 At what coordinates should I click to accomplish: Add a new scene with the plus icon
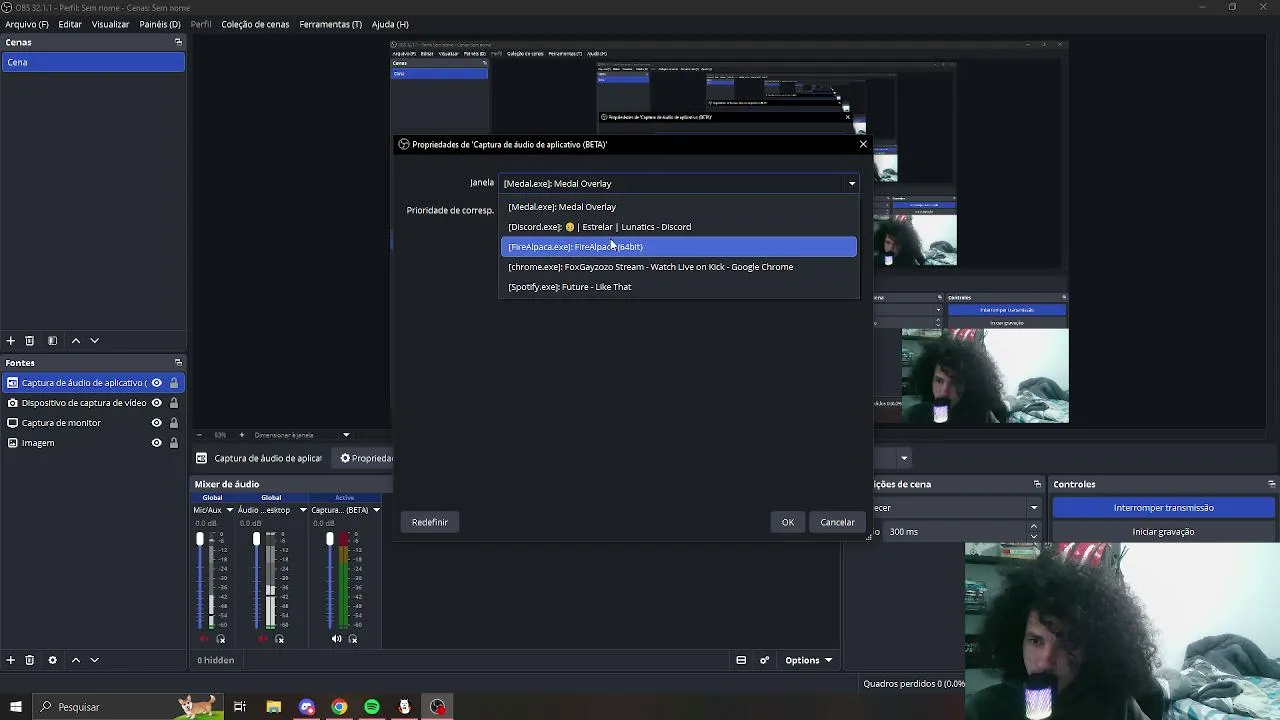pyautogui.click(x=11, y=341)
